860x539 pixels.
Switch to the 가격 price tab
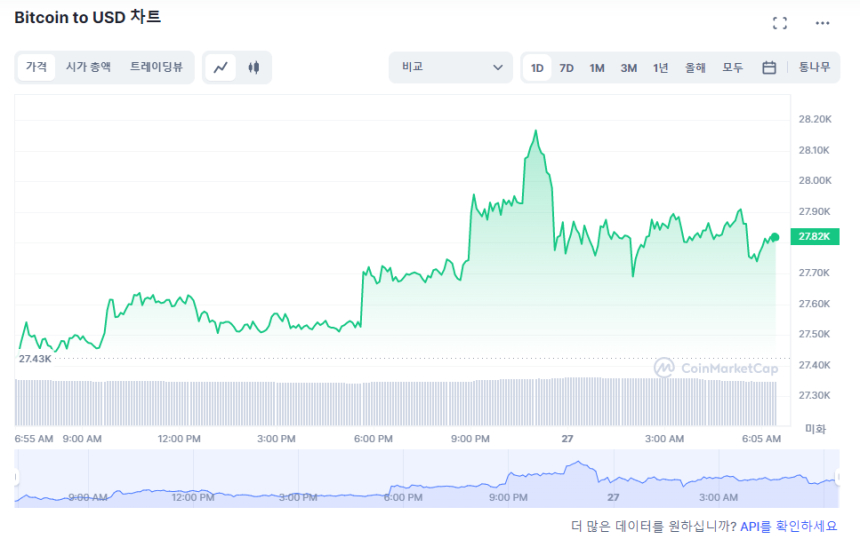[x=36, y=67]
